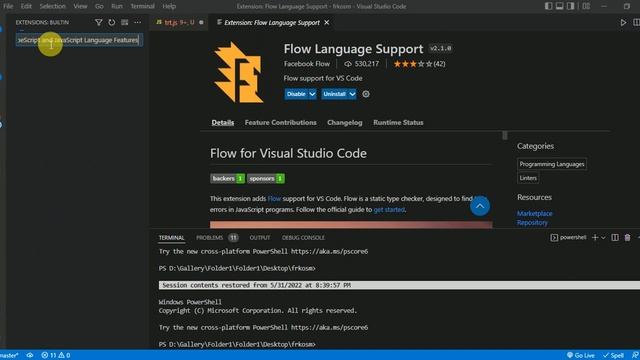The width and height of the screenshot is (640, 360).
Task: Open the Changelog tab
Action: [344, 122]
